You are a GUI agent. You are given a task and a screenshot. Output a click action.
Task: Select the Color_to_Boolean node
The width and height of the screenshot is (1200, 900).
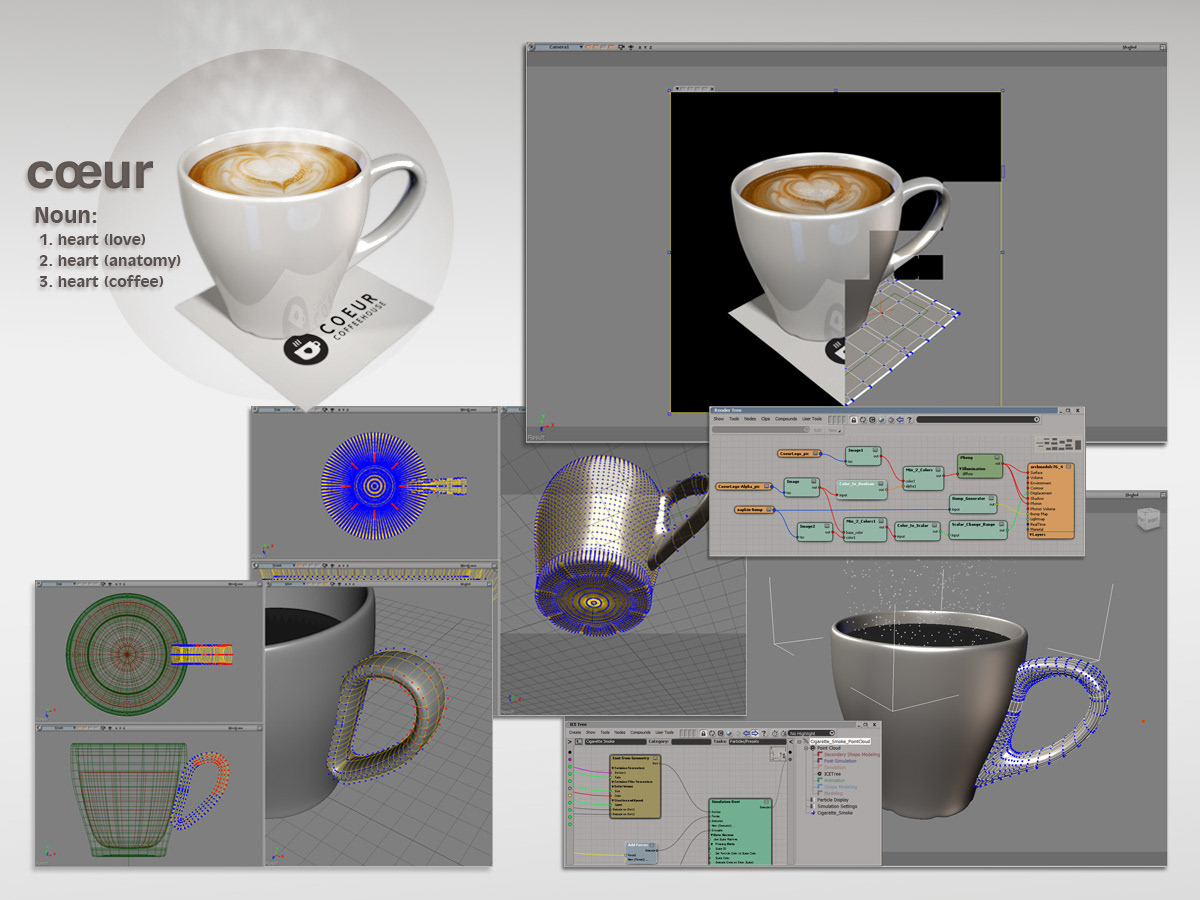click(861, 489)
